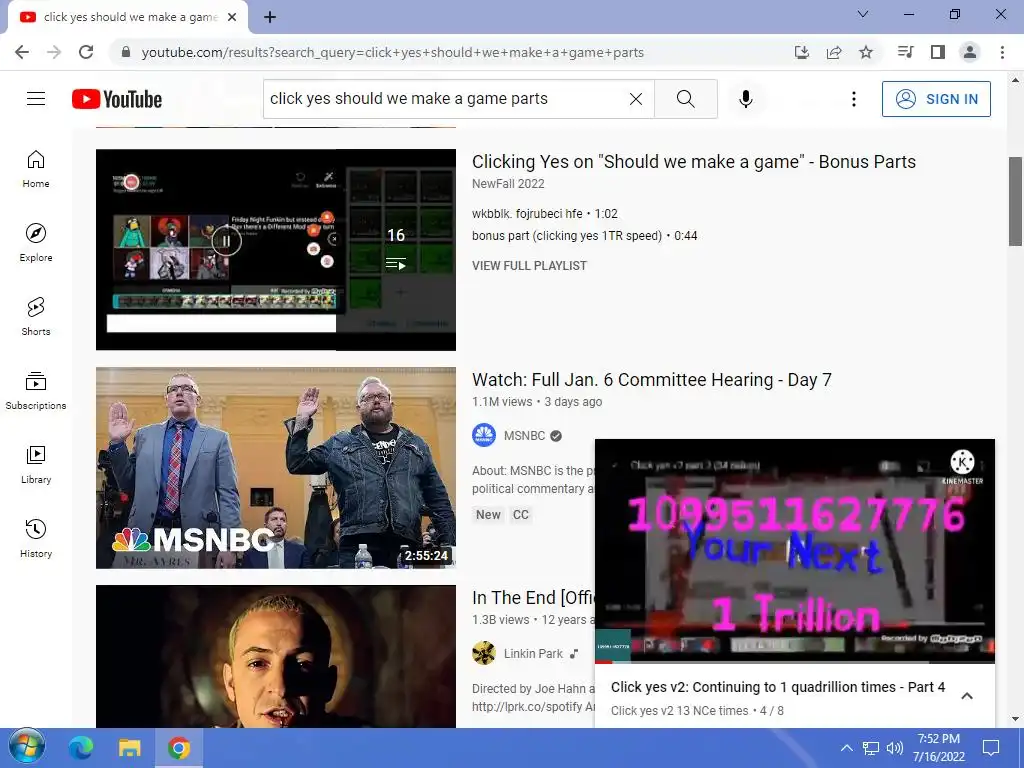The height and width of the screenshot is (768, 1024).
Task: Open Shorts in the sidebar
Action: pyautogui.click(x=36, y=317)
